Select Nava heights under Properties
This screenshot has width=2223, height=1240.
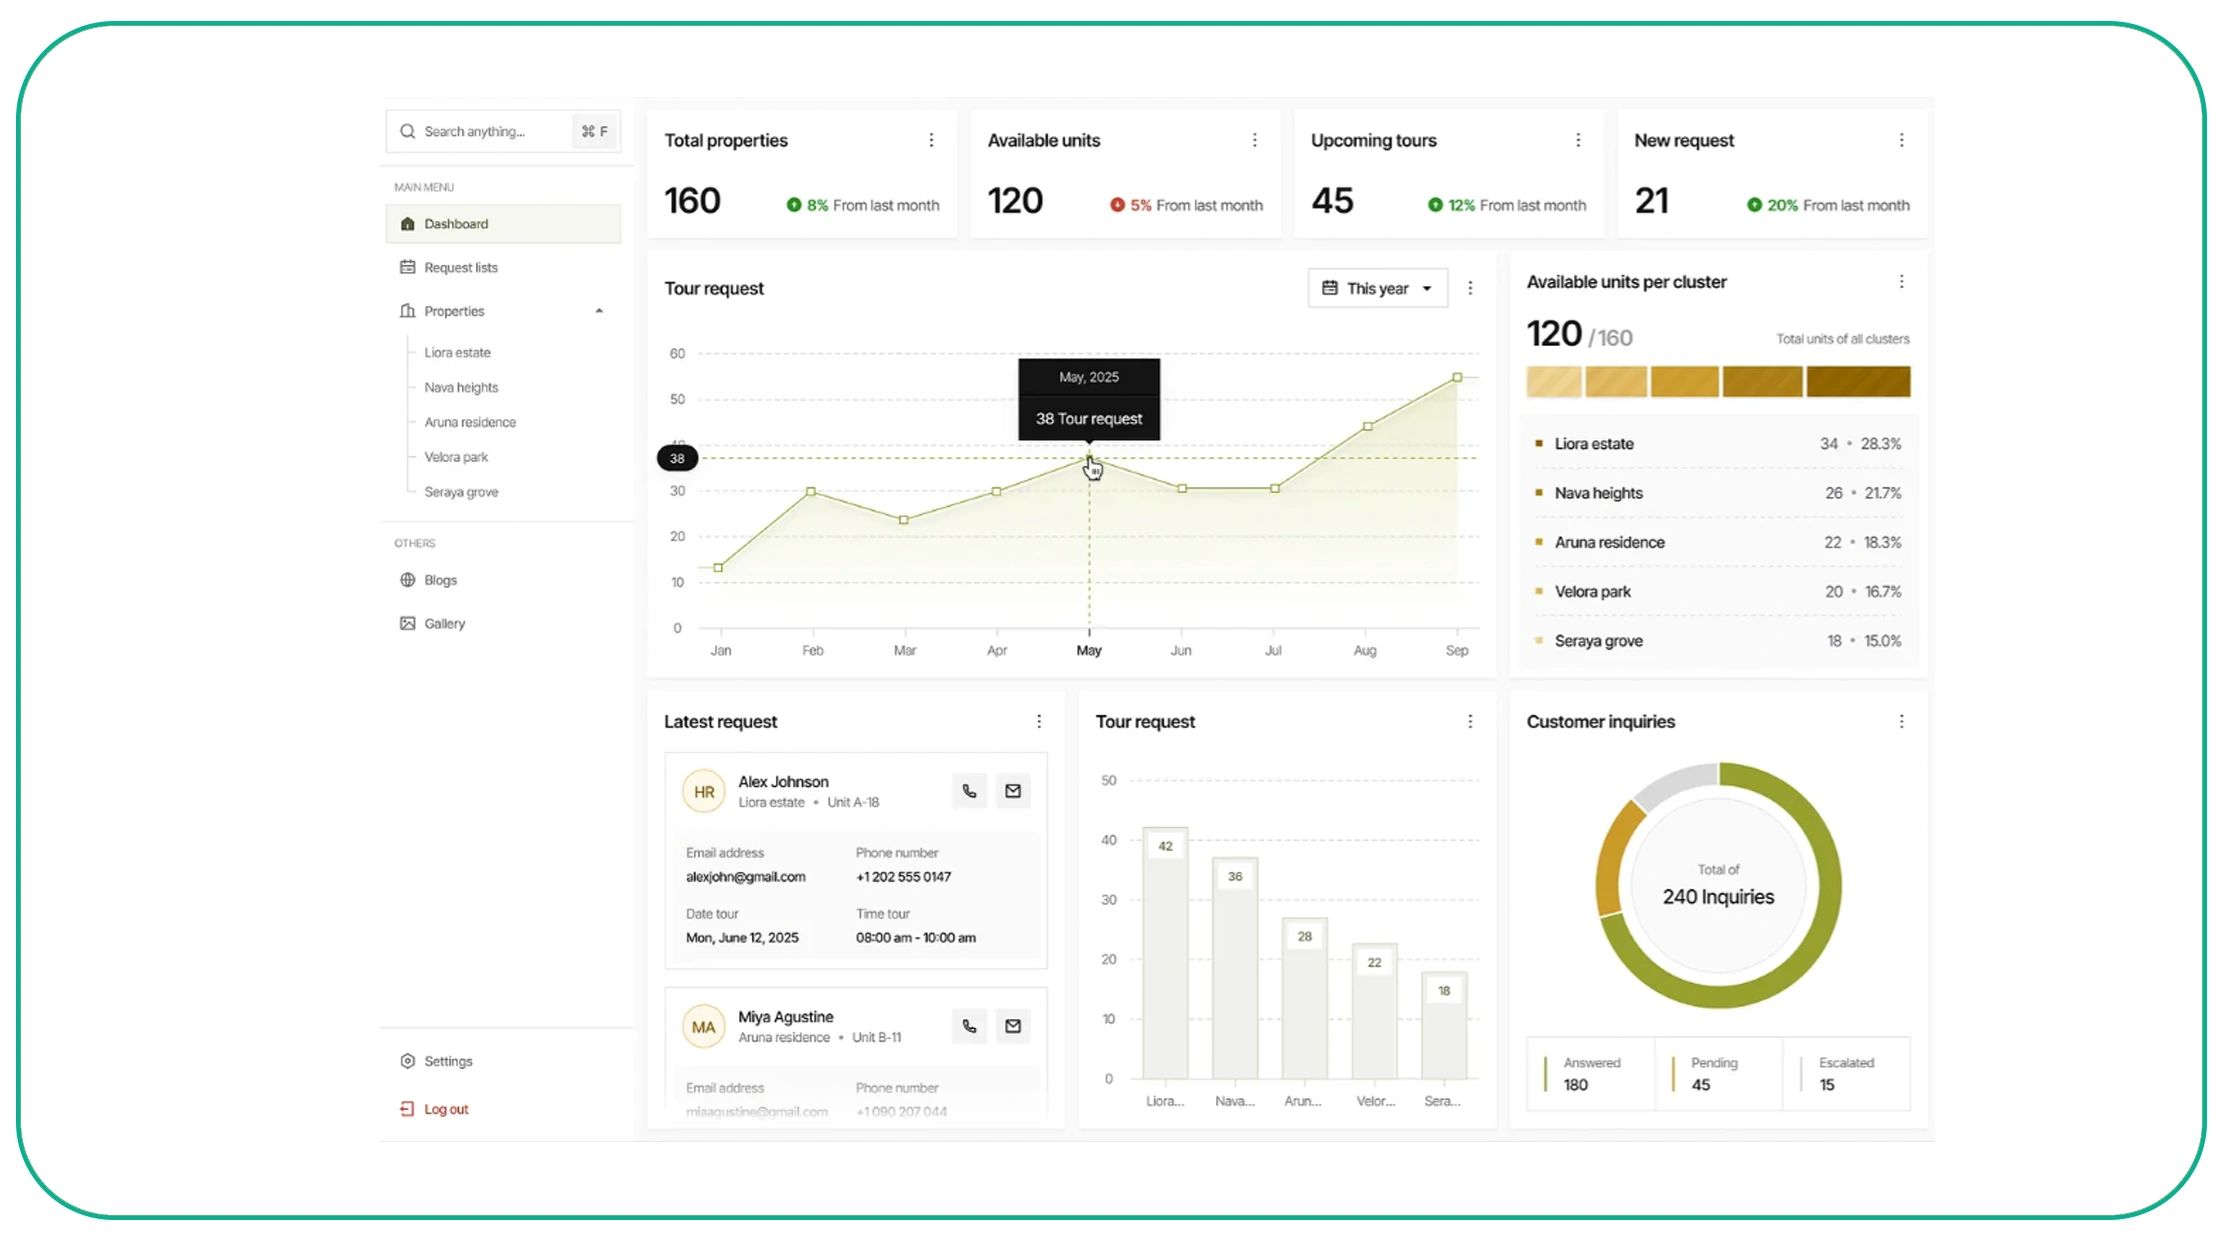461,387
